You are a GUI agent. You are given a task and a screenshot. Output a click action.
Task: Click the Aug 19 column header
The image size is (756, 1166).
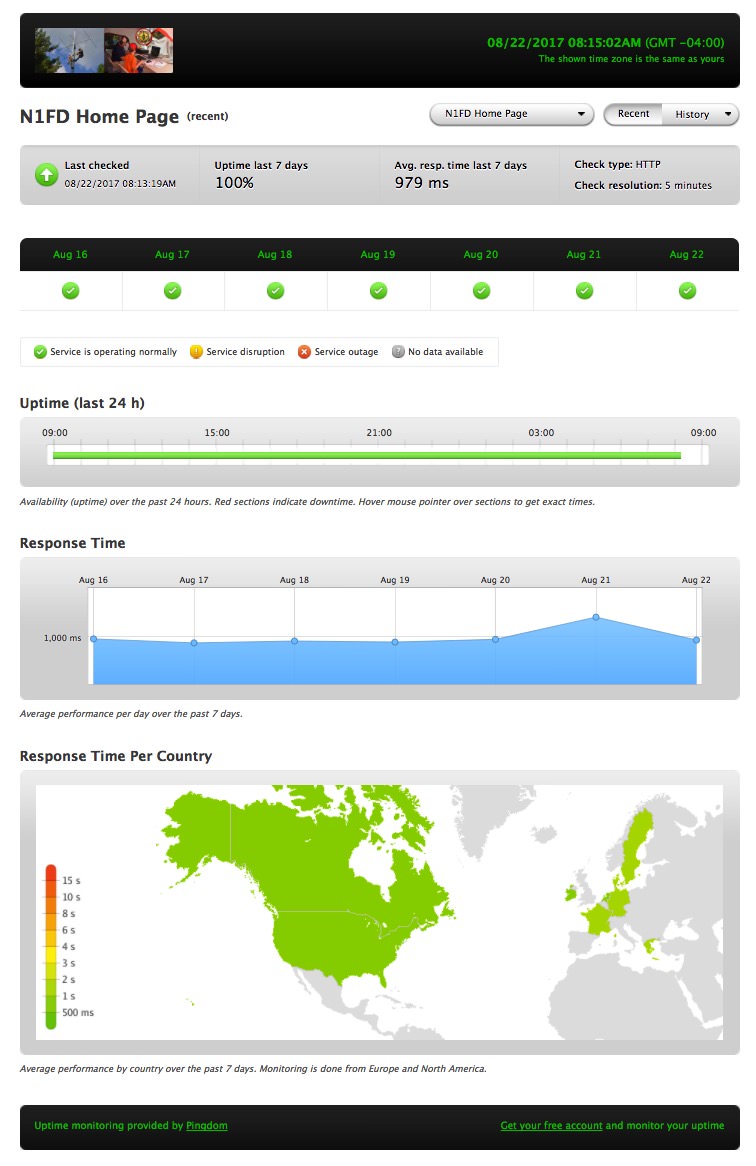378,254
